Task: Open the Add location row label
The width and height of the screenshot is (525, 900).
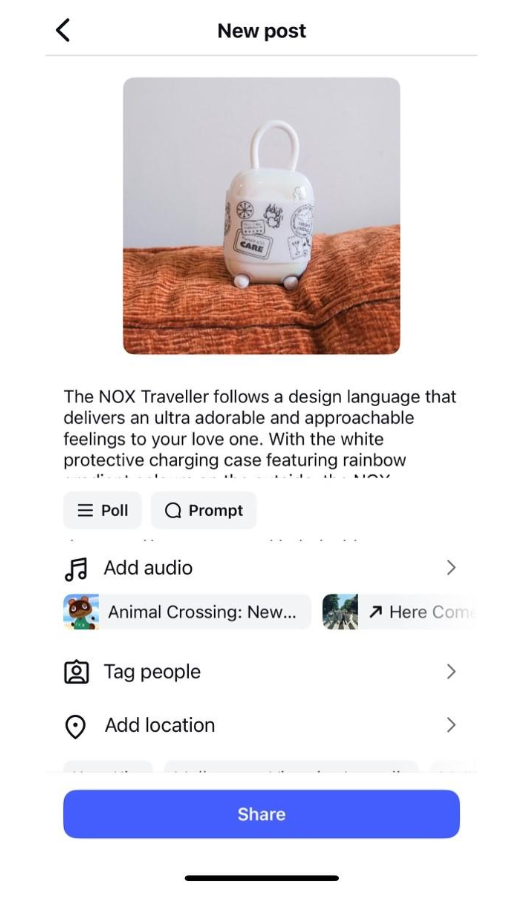Action: pyautogui.click(x=160, y=725)
